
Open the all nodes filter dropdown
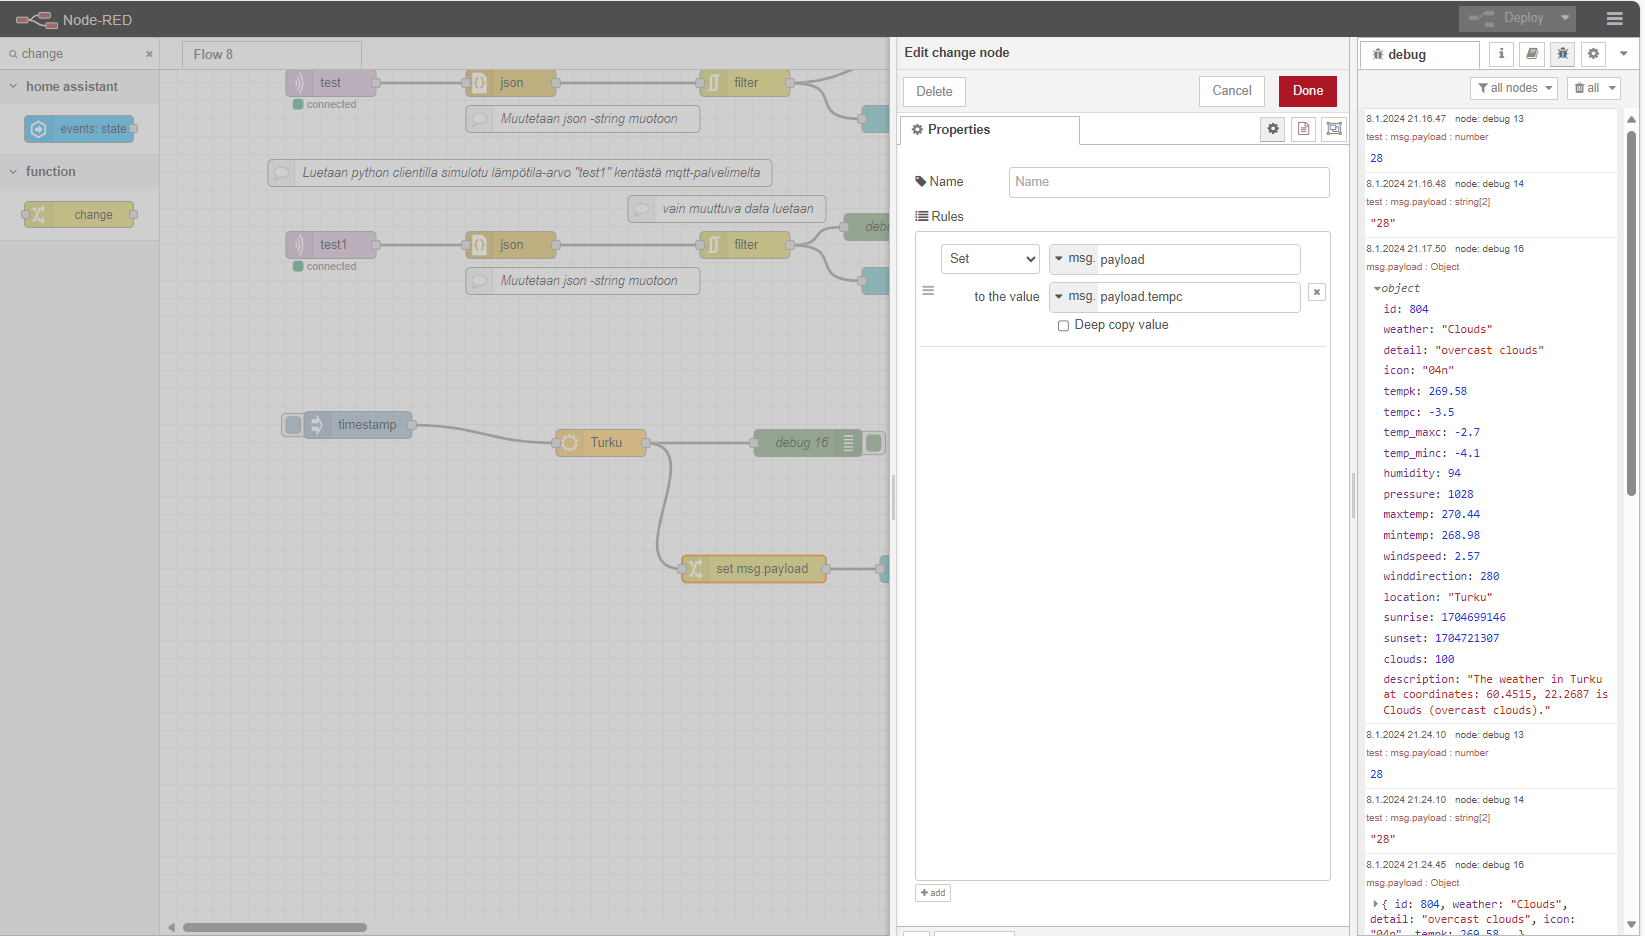(x=1514, y=88)
